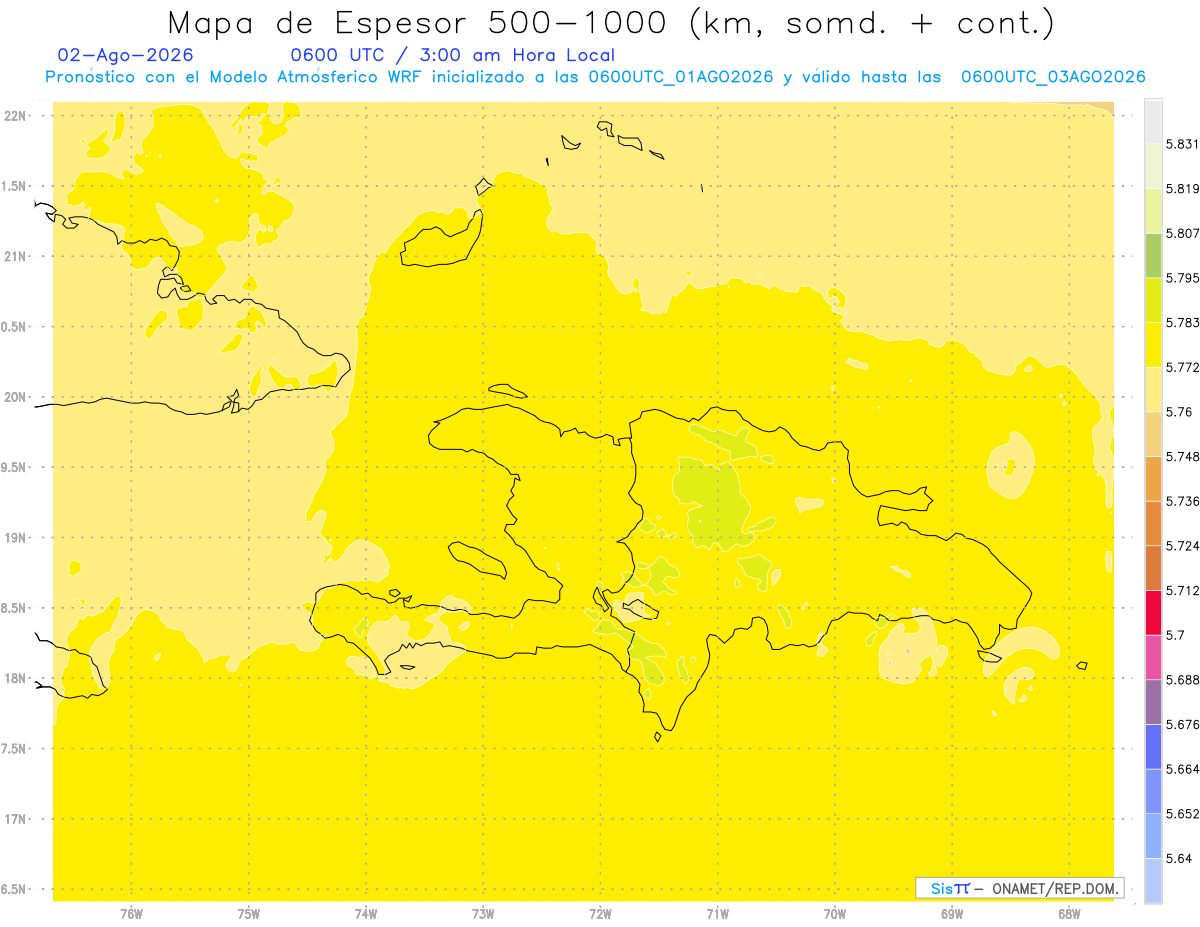Click the legend value '5.795'

coord(1182,278)
